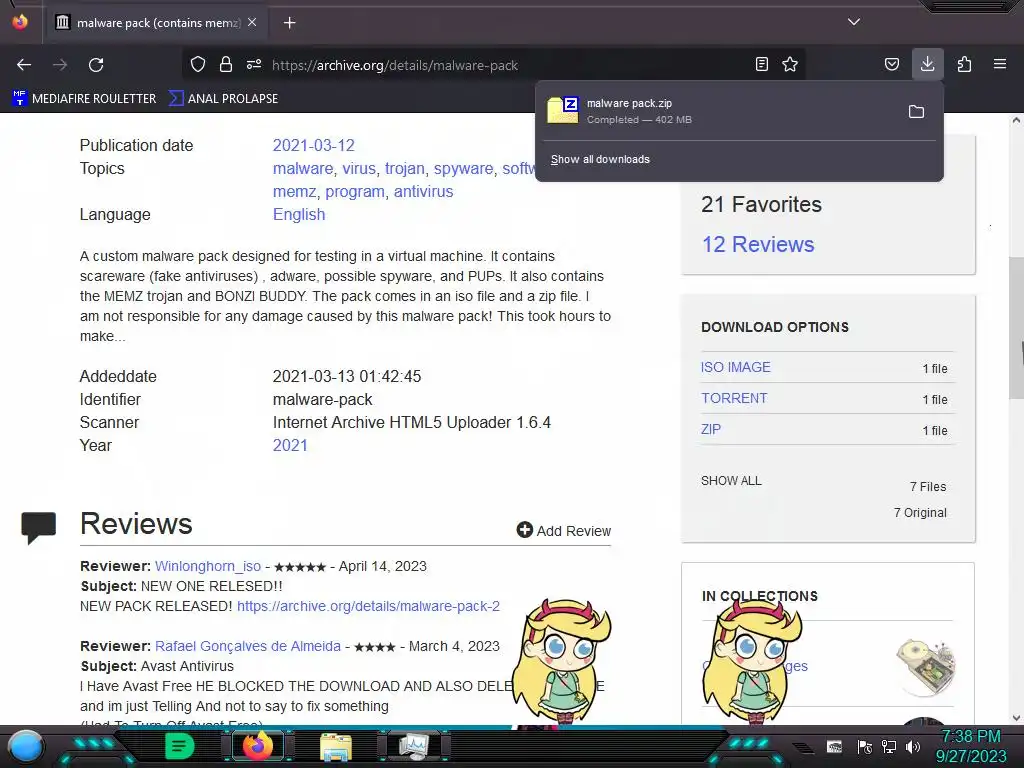1024x768 pixels.
Task: Open the memz topic link
Action: pos(294,191)
